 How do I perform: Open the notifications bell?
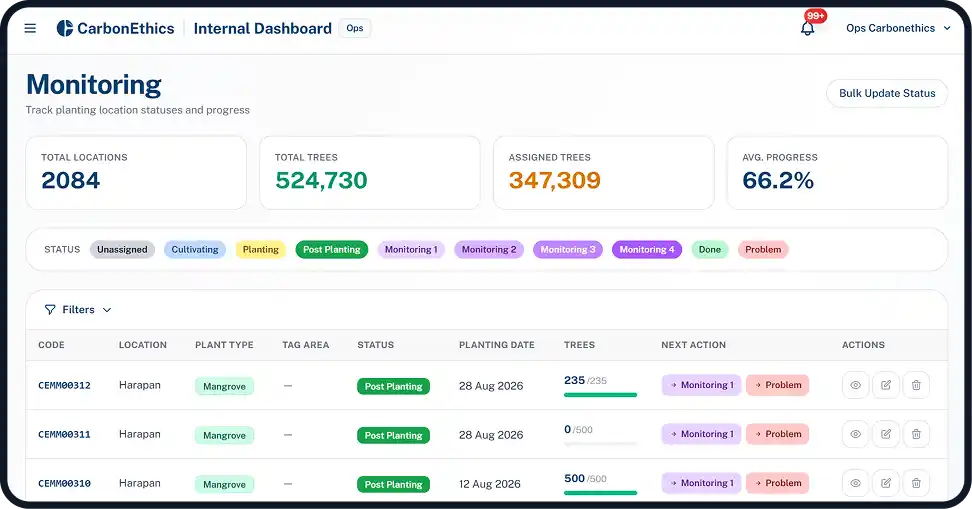[807, 29]
